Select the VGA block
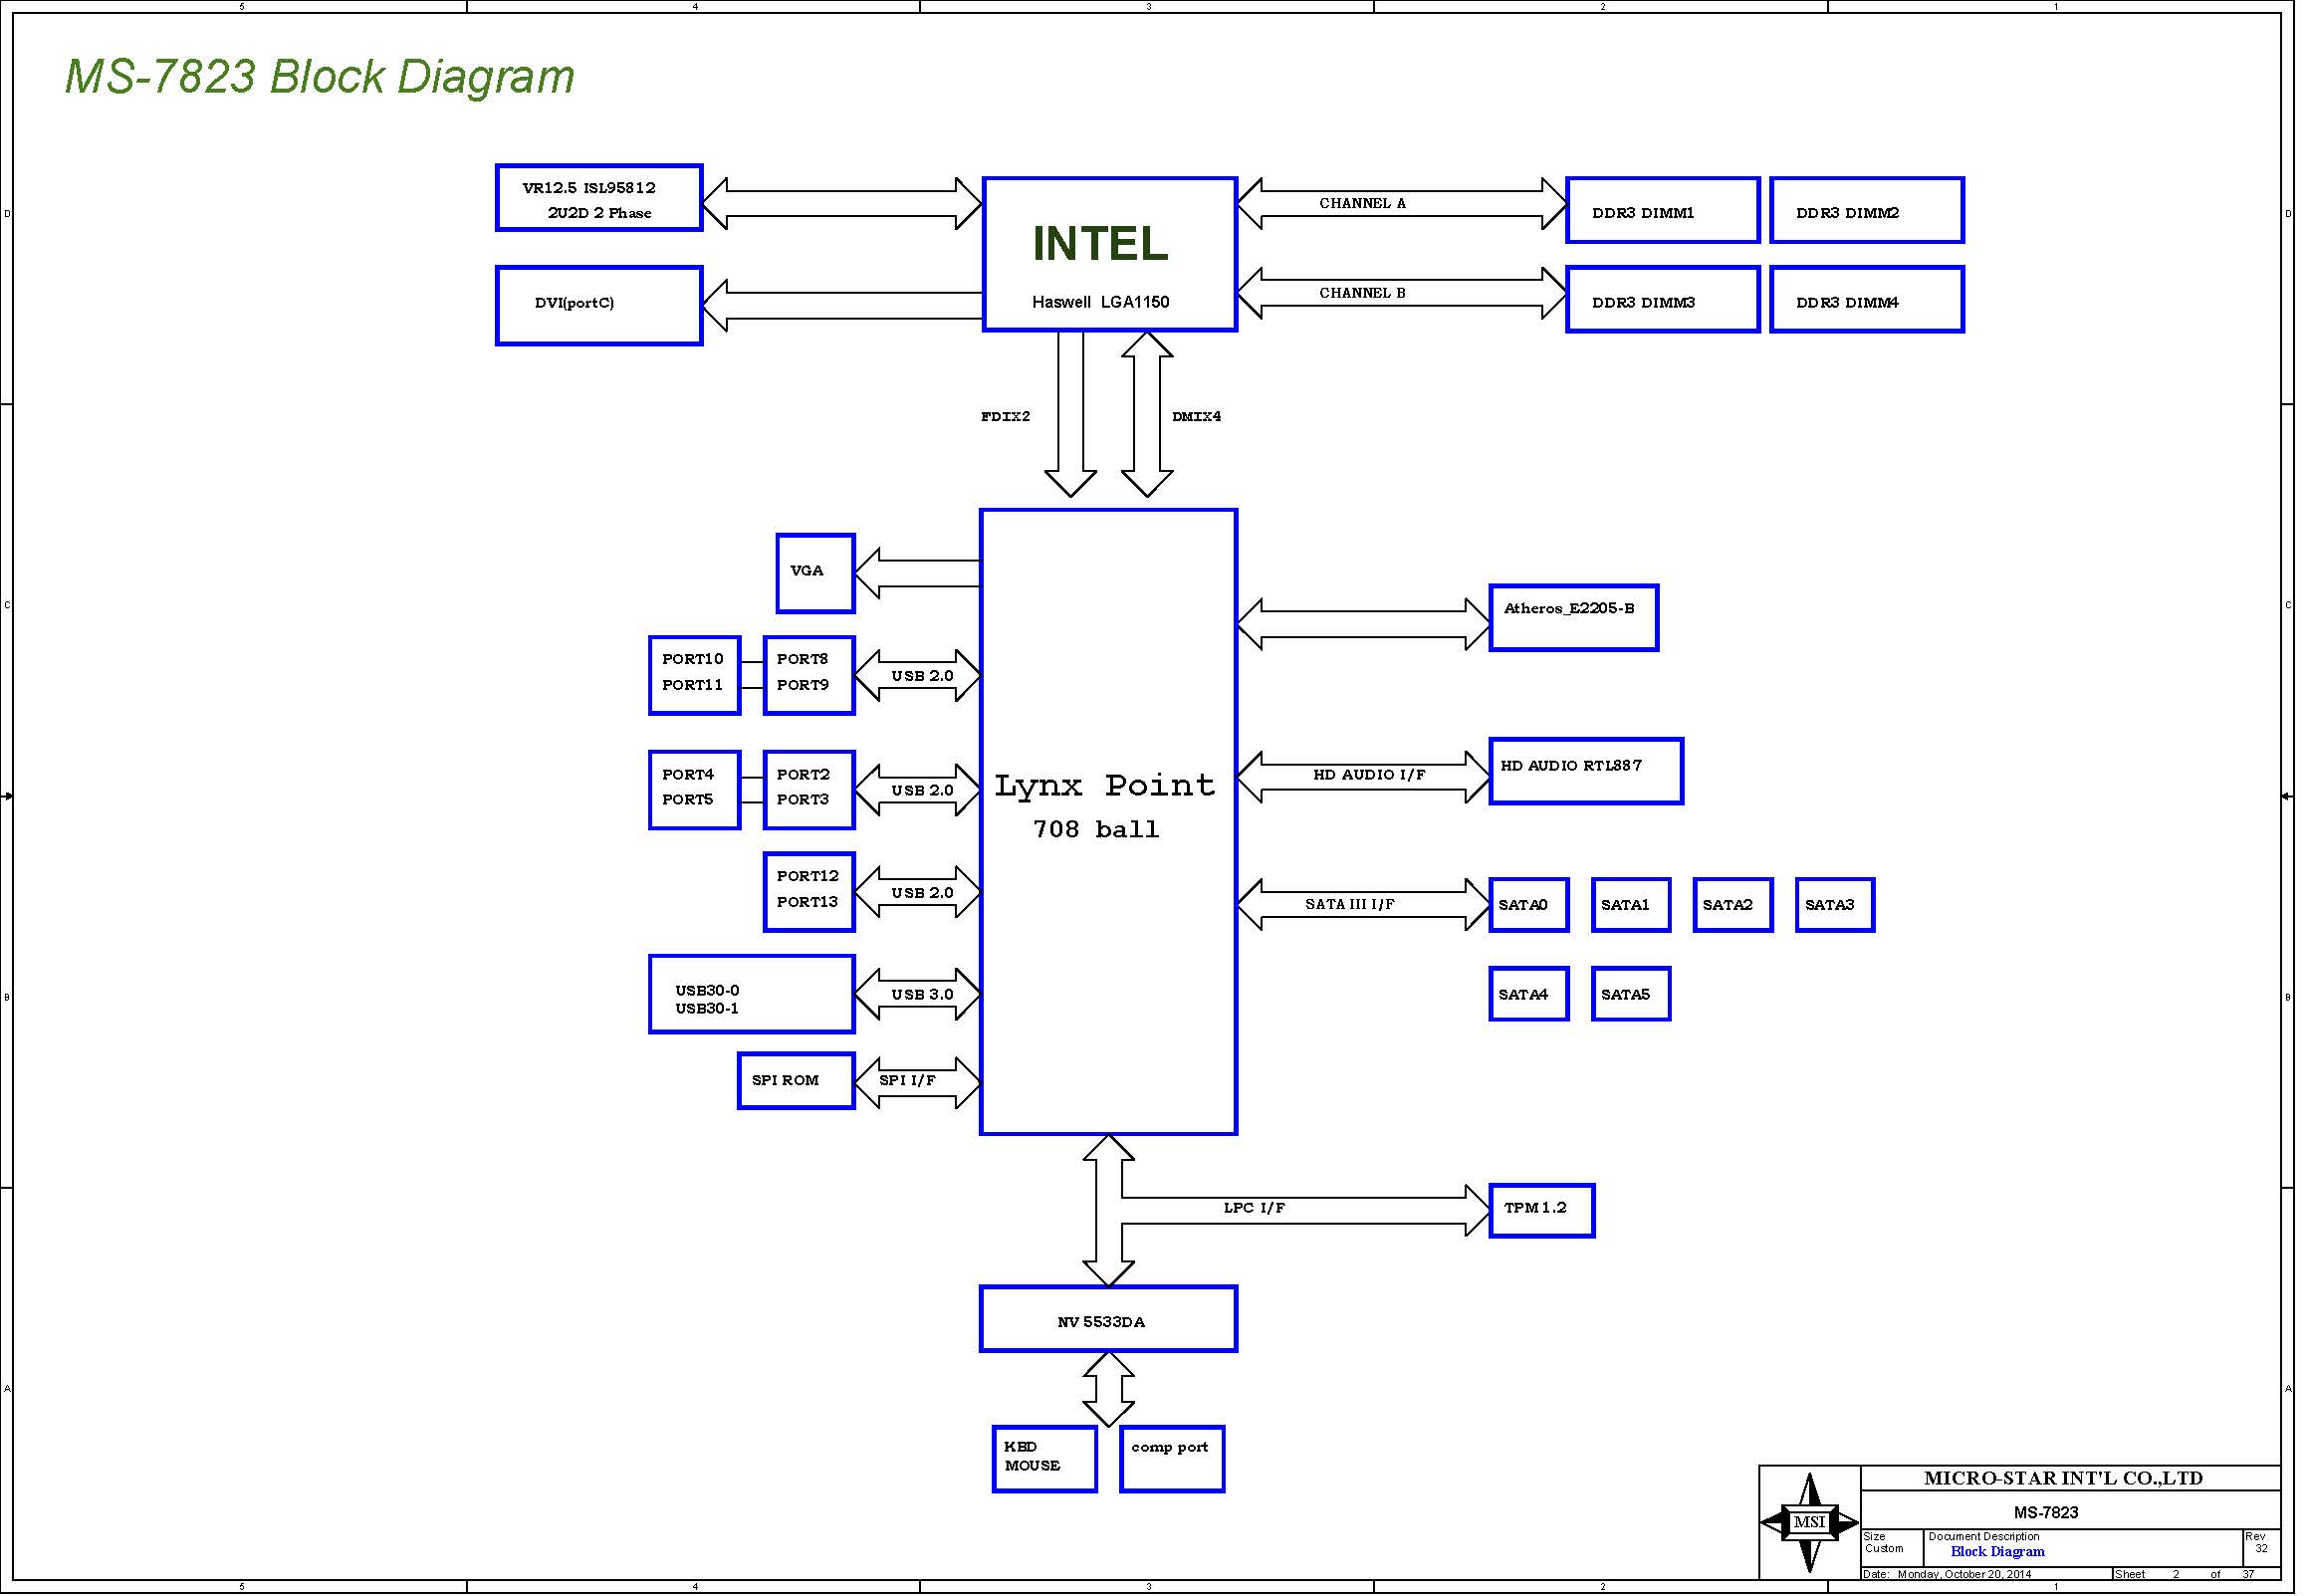Screen dimensions: 2307x1596 (x=815, y=573)
